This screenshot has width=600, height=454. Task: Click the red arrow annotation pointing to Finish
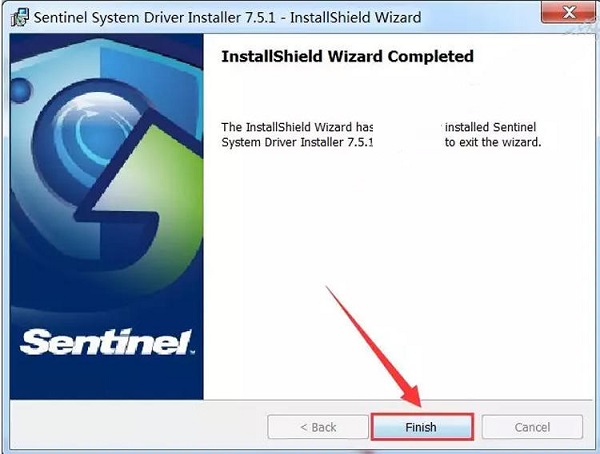point(377,348)
